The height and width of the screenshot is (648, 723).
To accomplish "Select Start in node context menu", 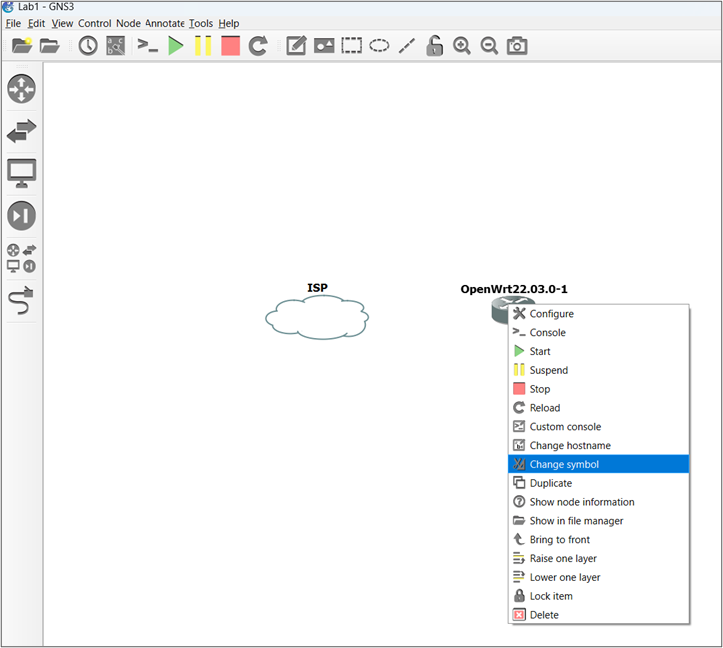I will coord(599,351).
